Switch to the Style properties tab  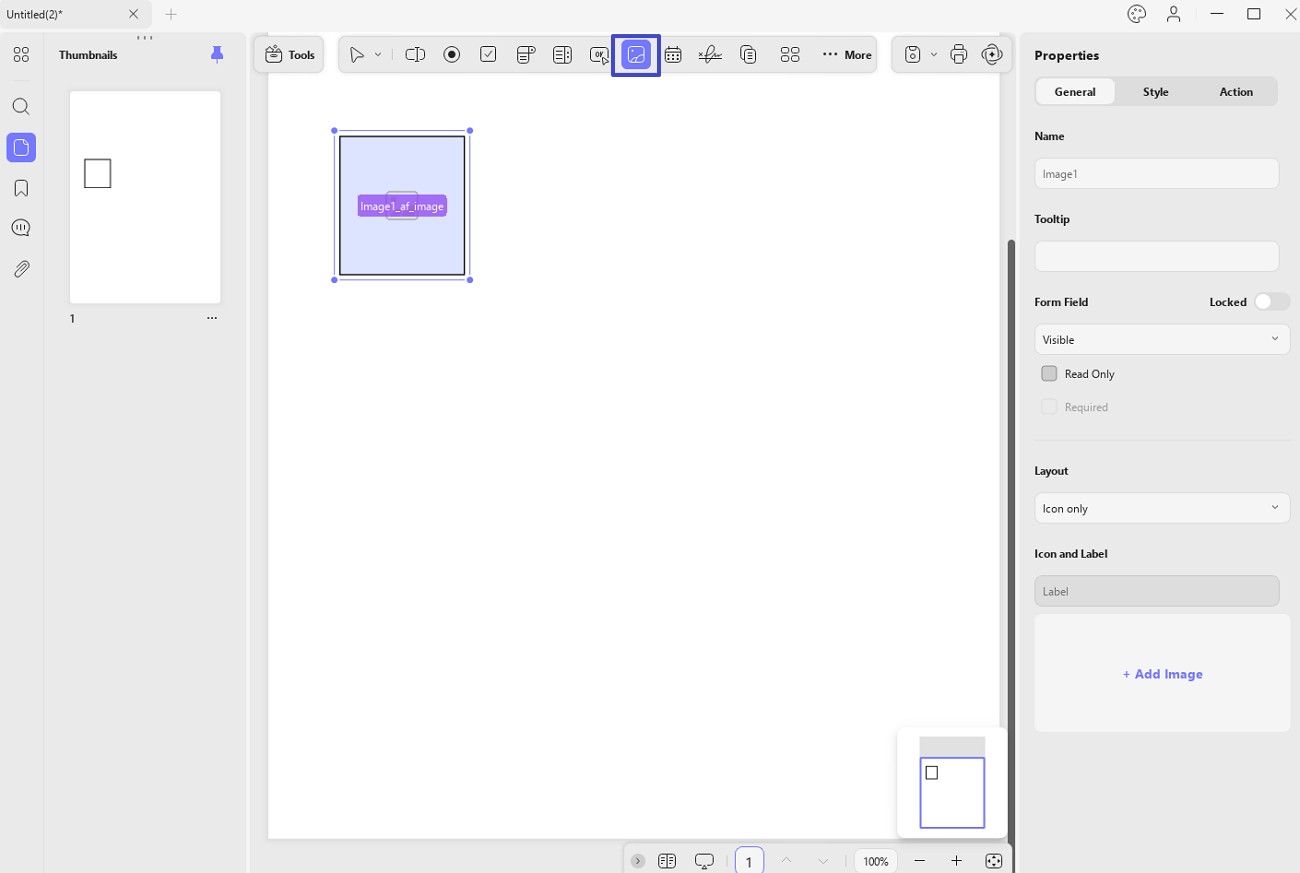click(x=1156, y=92)
